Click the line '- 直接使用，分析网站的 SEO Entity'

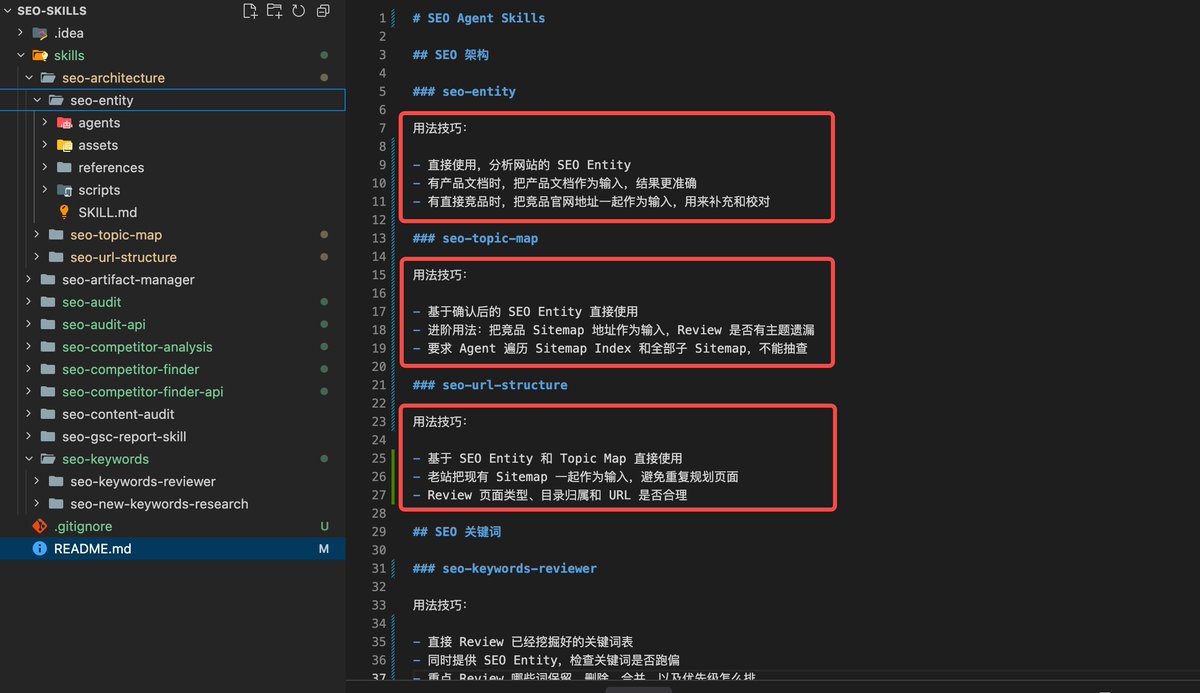(x=522, y=165)
